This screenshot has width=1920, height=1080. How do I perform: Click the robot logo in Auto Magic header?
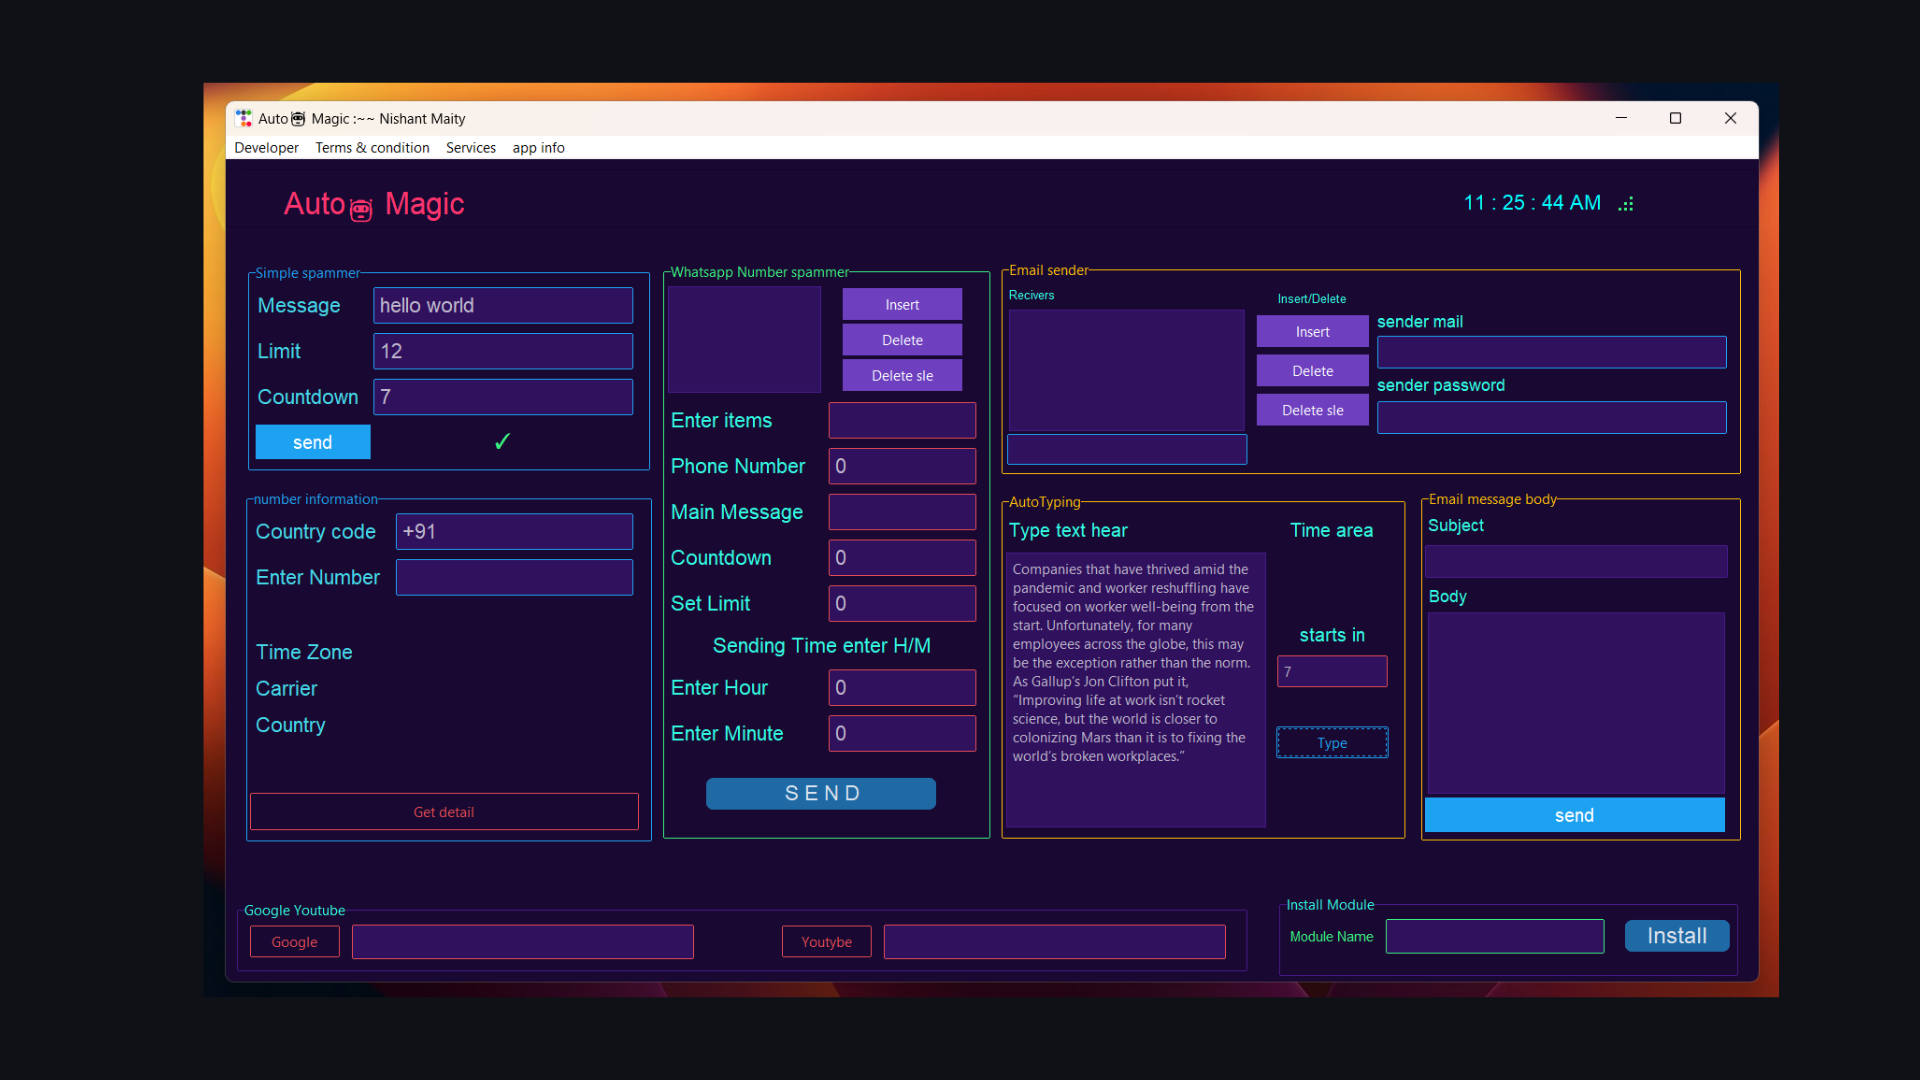pos(361,209)
